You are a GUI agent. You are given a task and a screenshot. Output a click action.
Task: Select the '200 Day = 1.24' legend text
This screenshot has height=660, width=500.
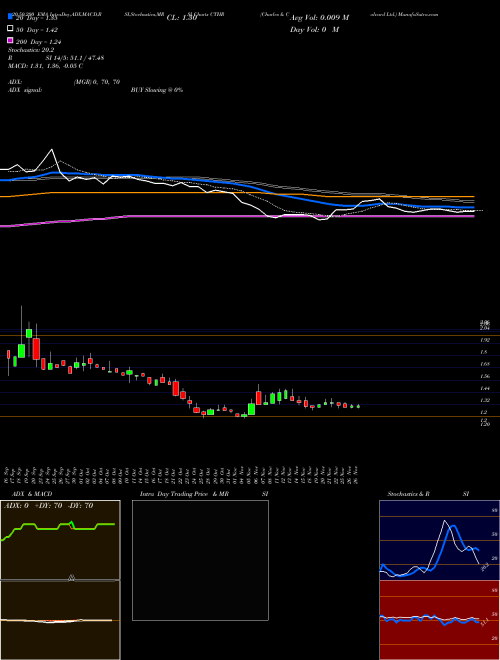click(39, 42)
